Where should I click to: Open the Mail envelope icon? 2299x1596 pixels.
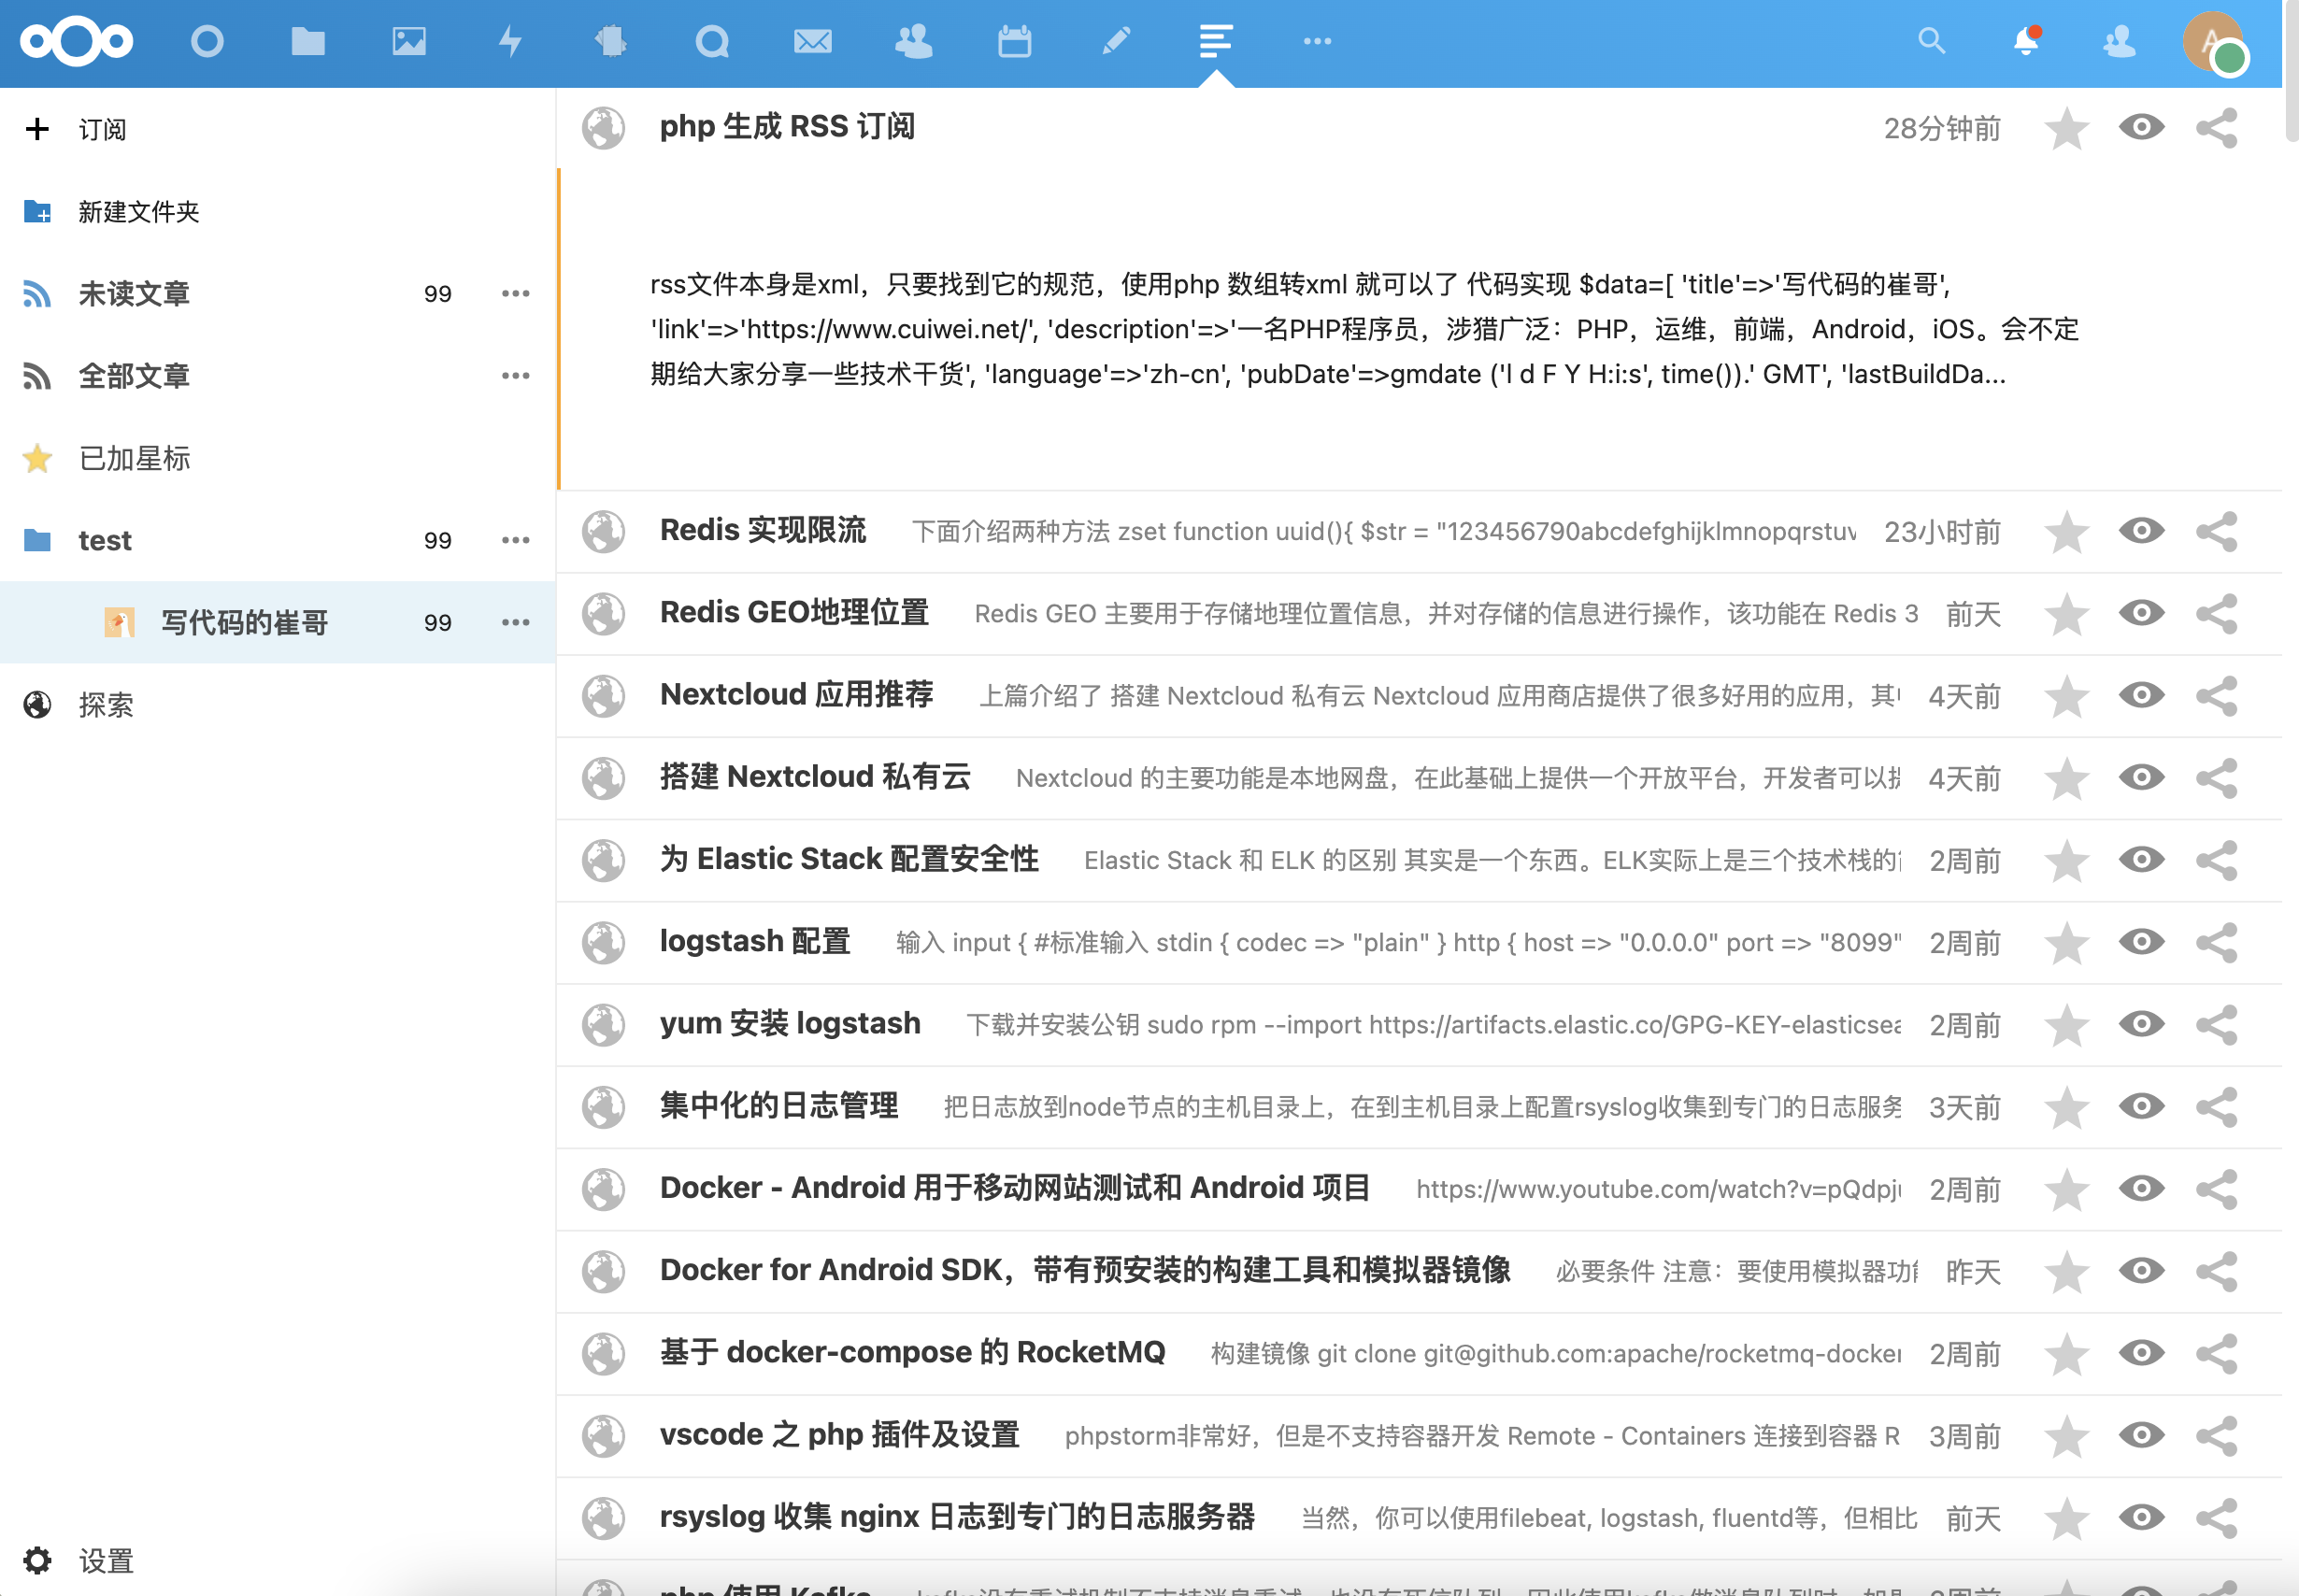coord(813,41)
